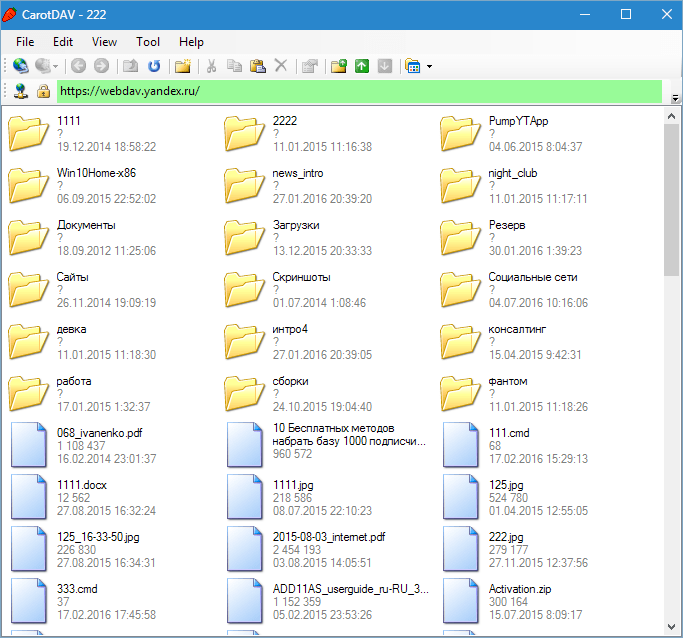Open the Edit menu
The height and width of the screenshot is (638, 683).
(x=63, y=42)
